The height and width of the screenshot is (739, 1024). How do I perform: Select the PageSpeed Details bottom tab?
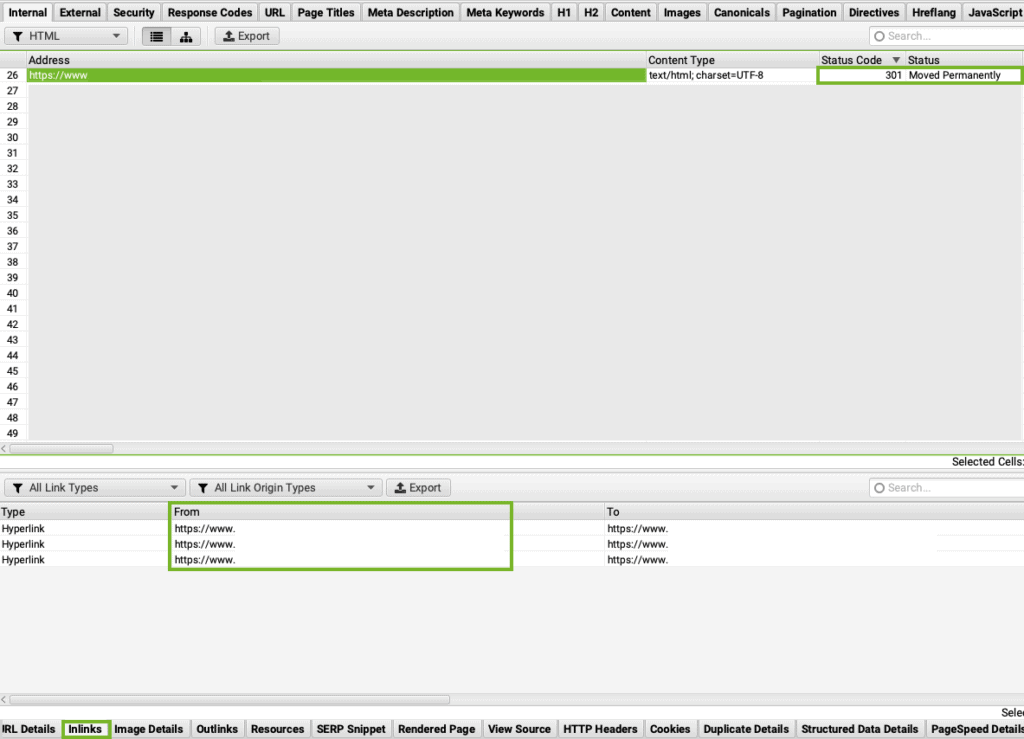click(x=976, y=729)
